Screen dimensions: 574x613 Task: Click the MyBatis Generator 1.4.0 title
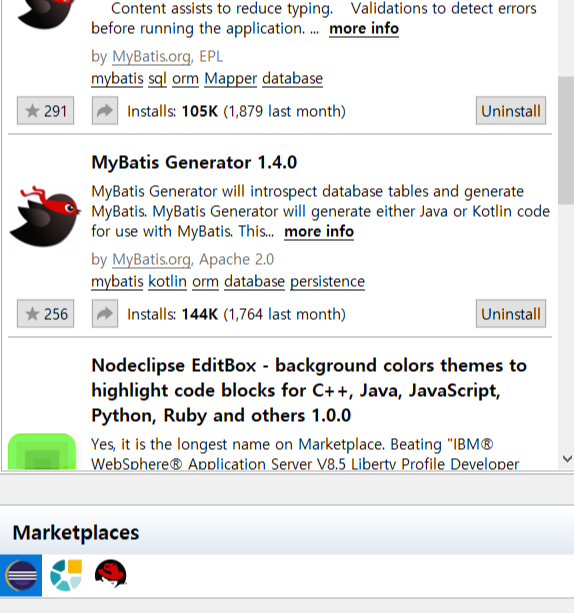[194, 162]
